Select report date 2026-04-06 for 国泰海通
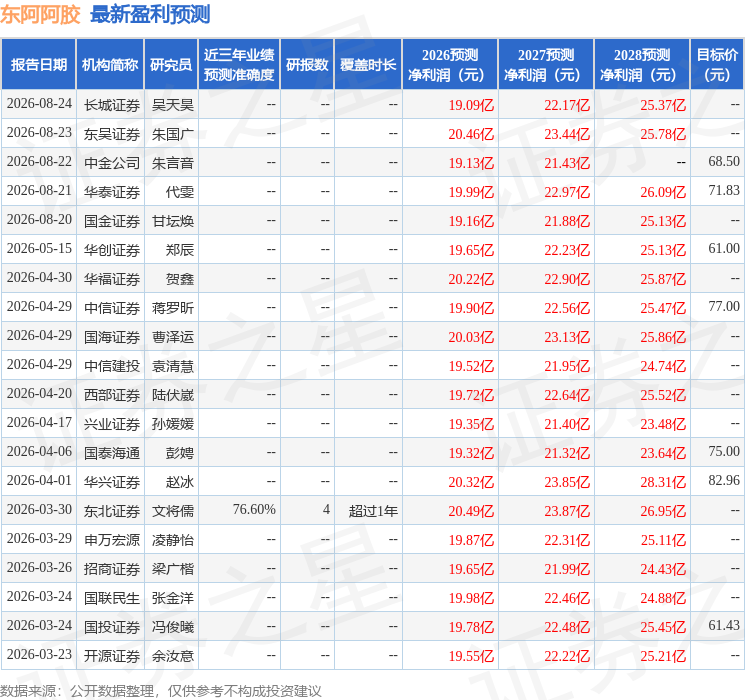 39,451
